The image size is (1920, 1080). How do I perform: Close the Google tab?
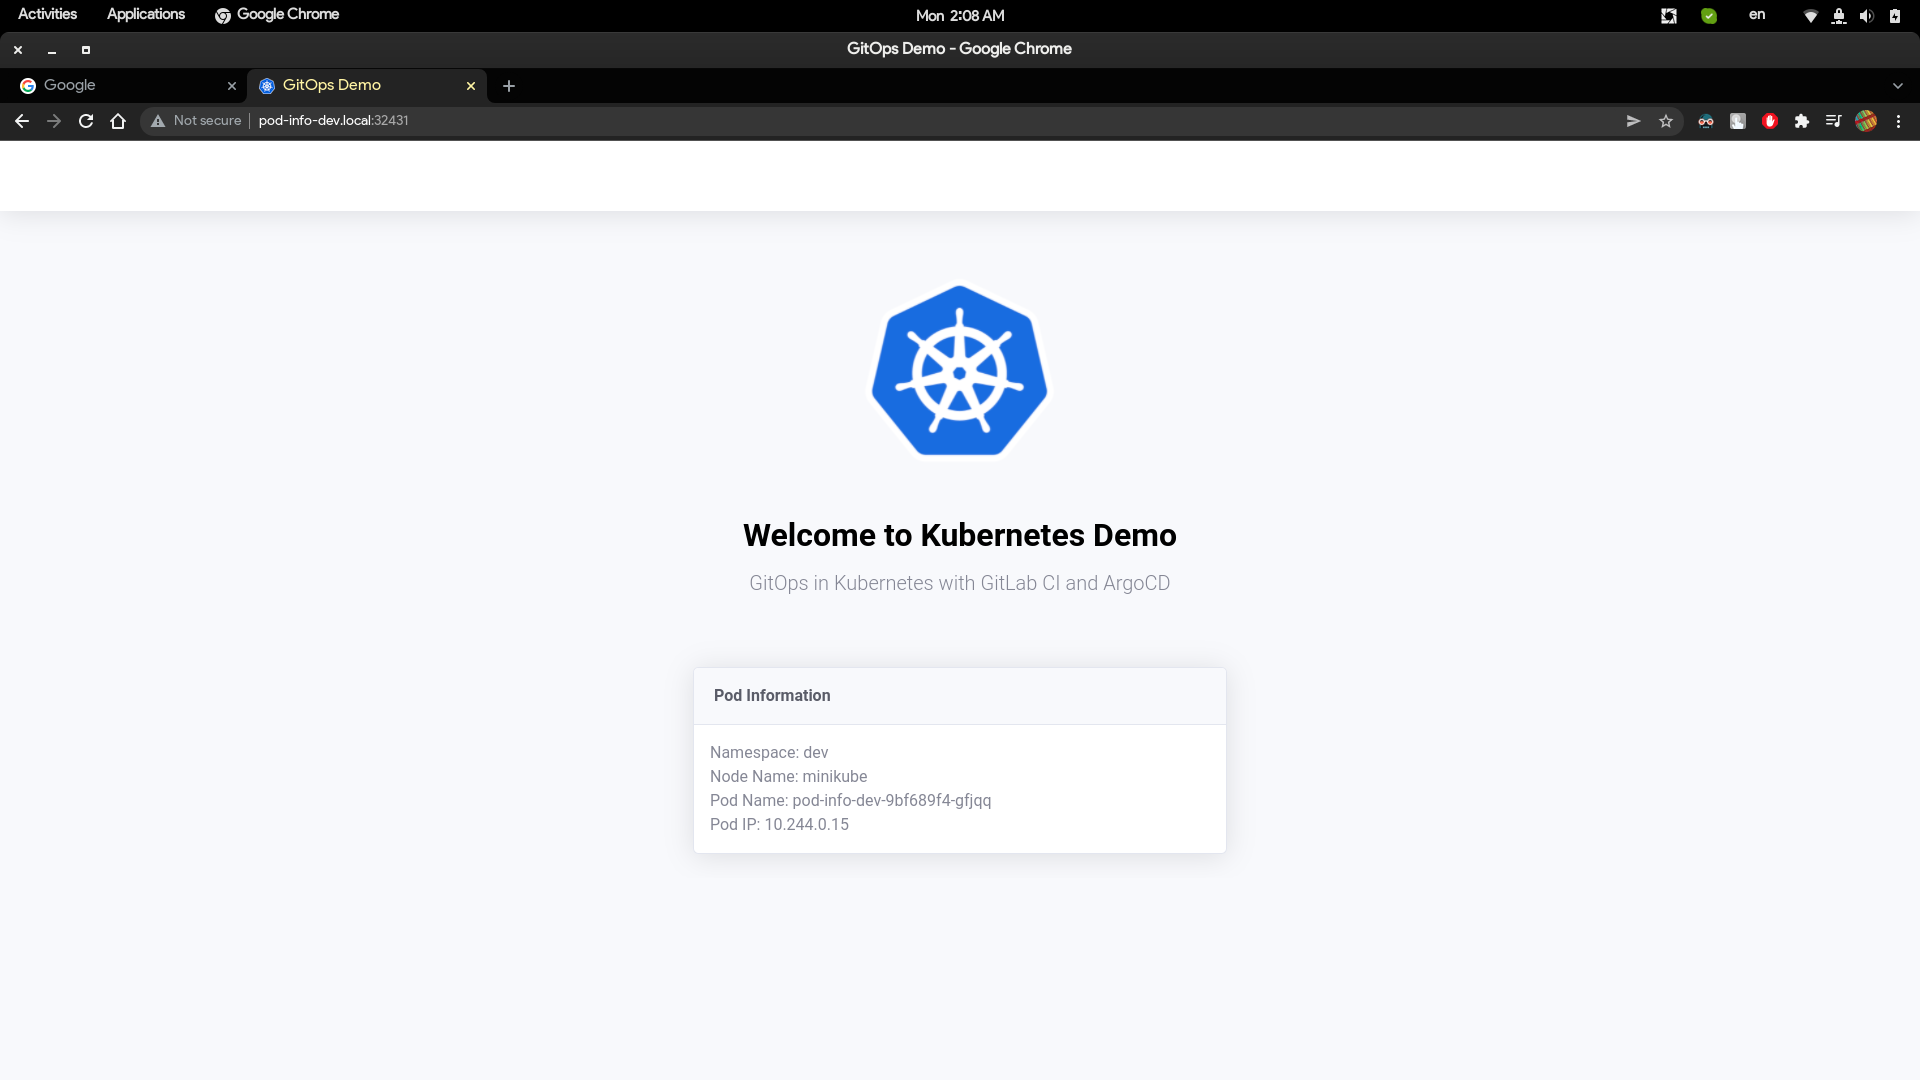pyautogui.click(x=232, y=86)
